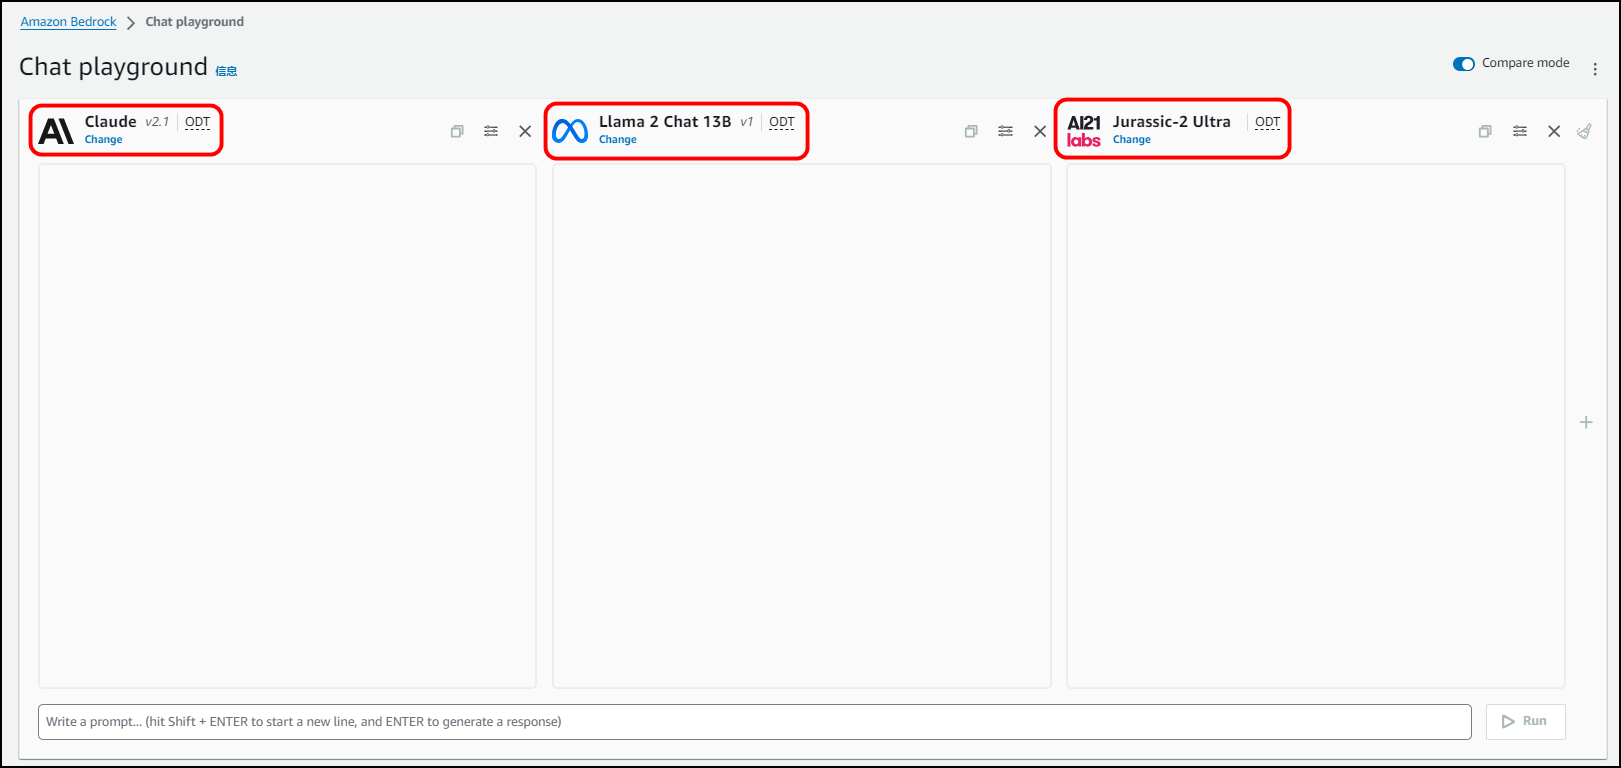Click the copy icon in the Jurassic-2 Ultra panel
The image size is (1621, 768).
1485,131
